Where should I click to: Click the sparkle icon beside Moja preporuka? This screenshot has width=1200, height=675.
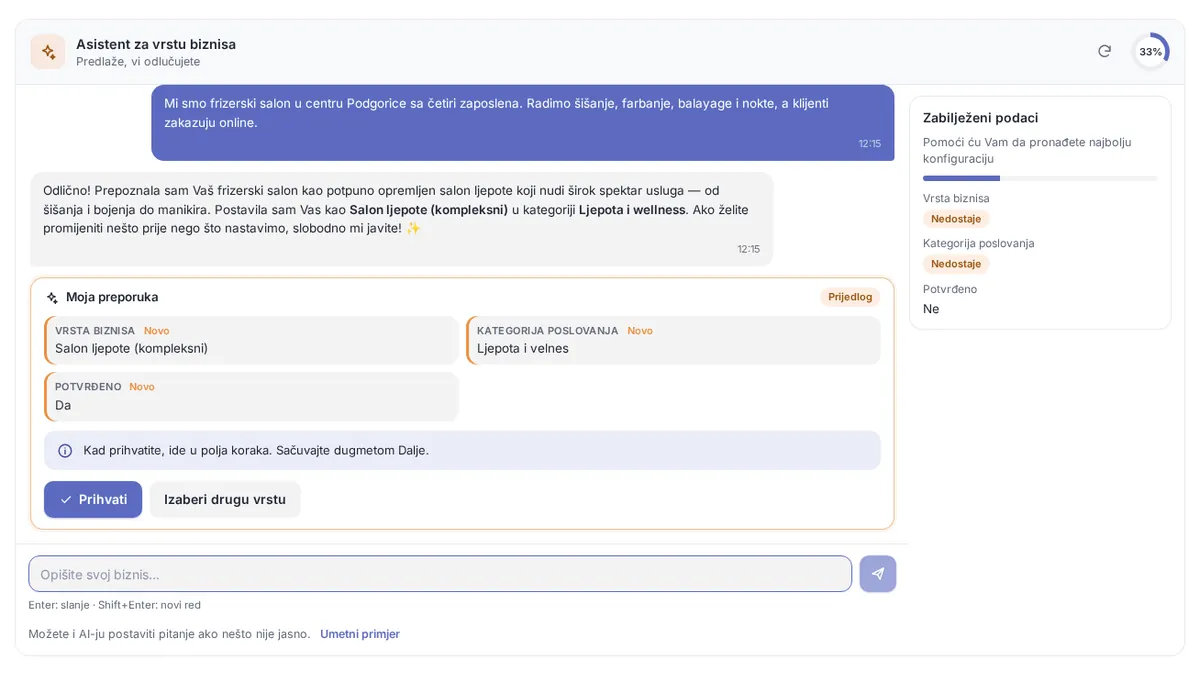(x=52, y=297)
